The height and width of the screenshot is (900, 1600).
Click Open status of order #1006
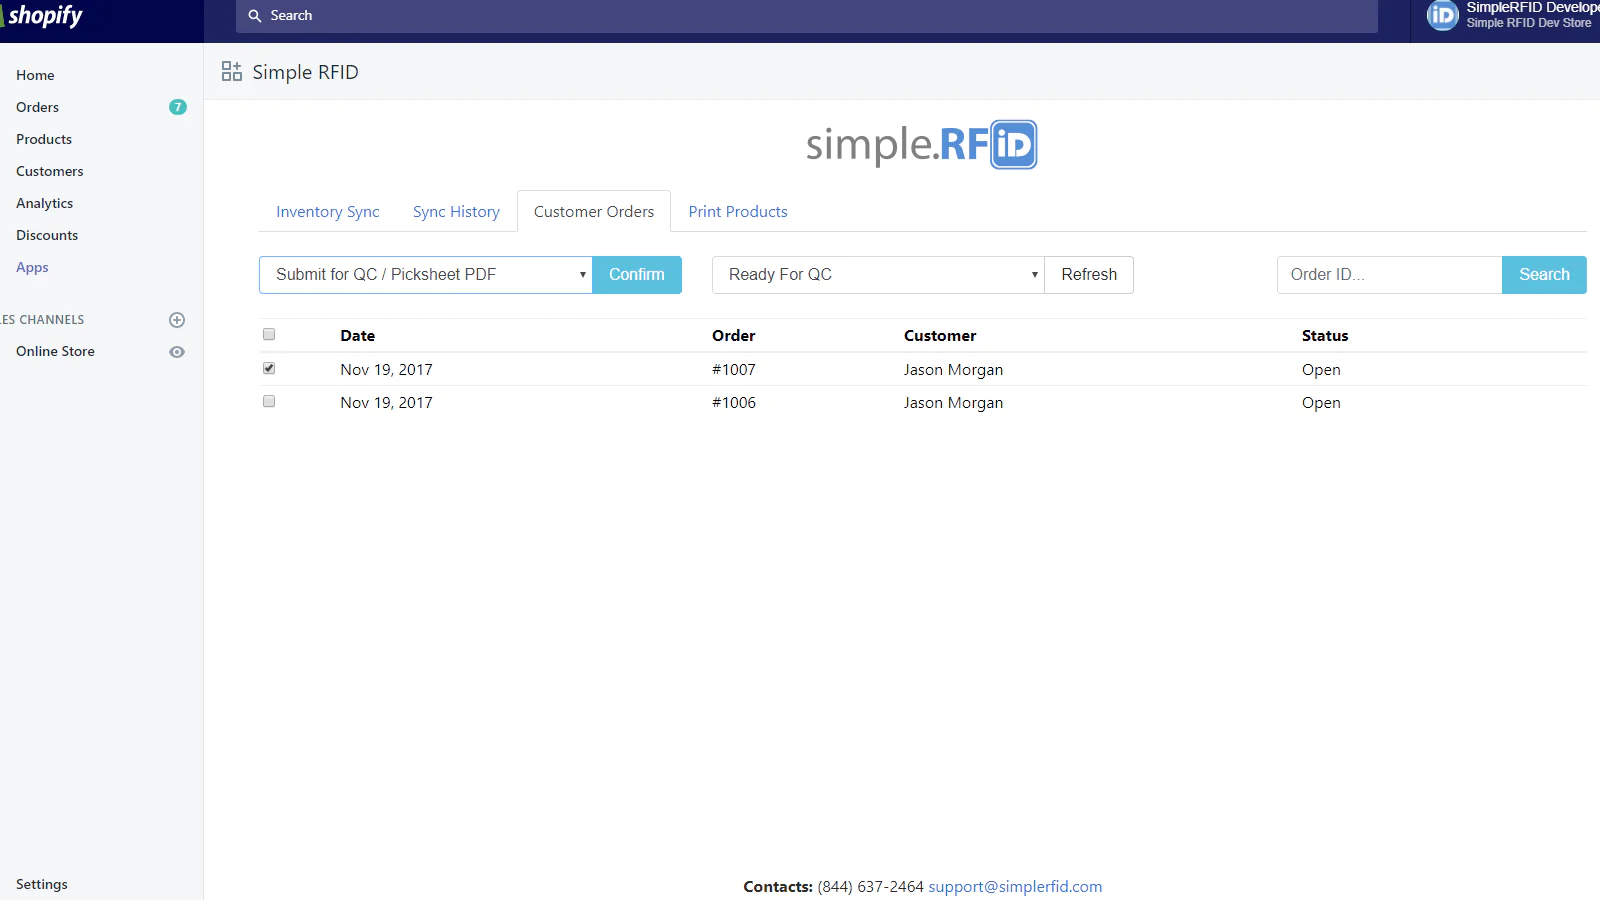point(1321,403)
